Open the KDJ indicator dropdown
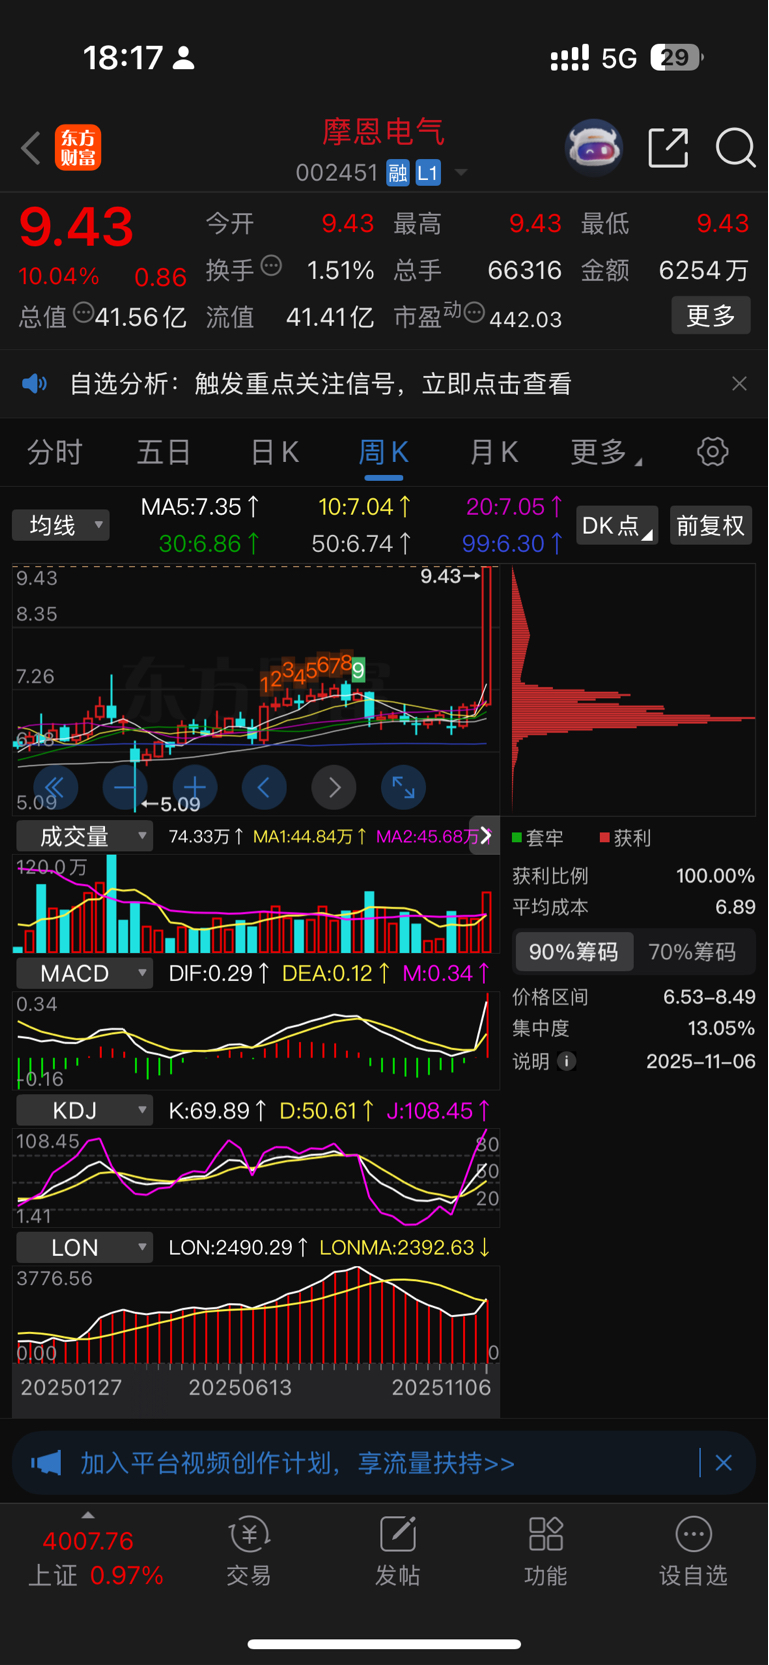Viewport: 769px width, 1665px height. click(85, 1110)
